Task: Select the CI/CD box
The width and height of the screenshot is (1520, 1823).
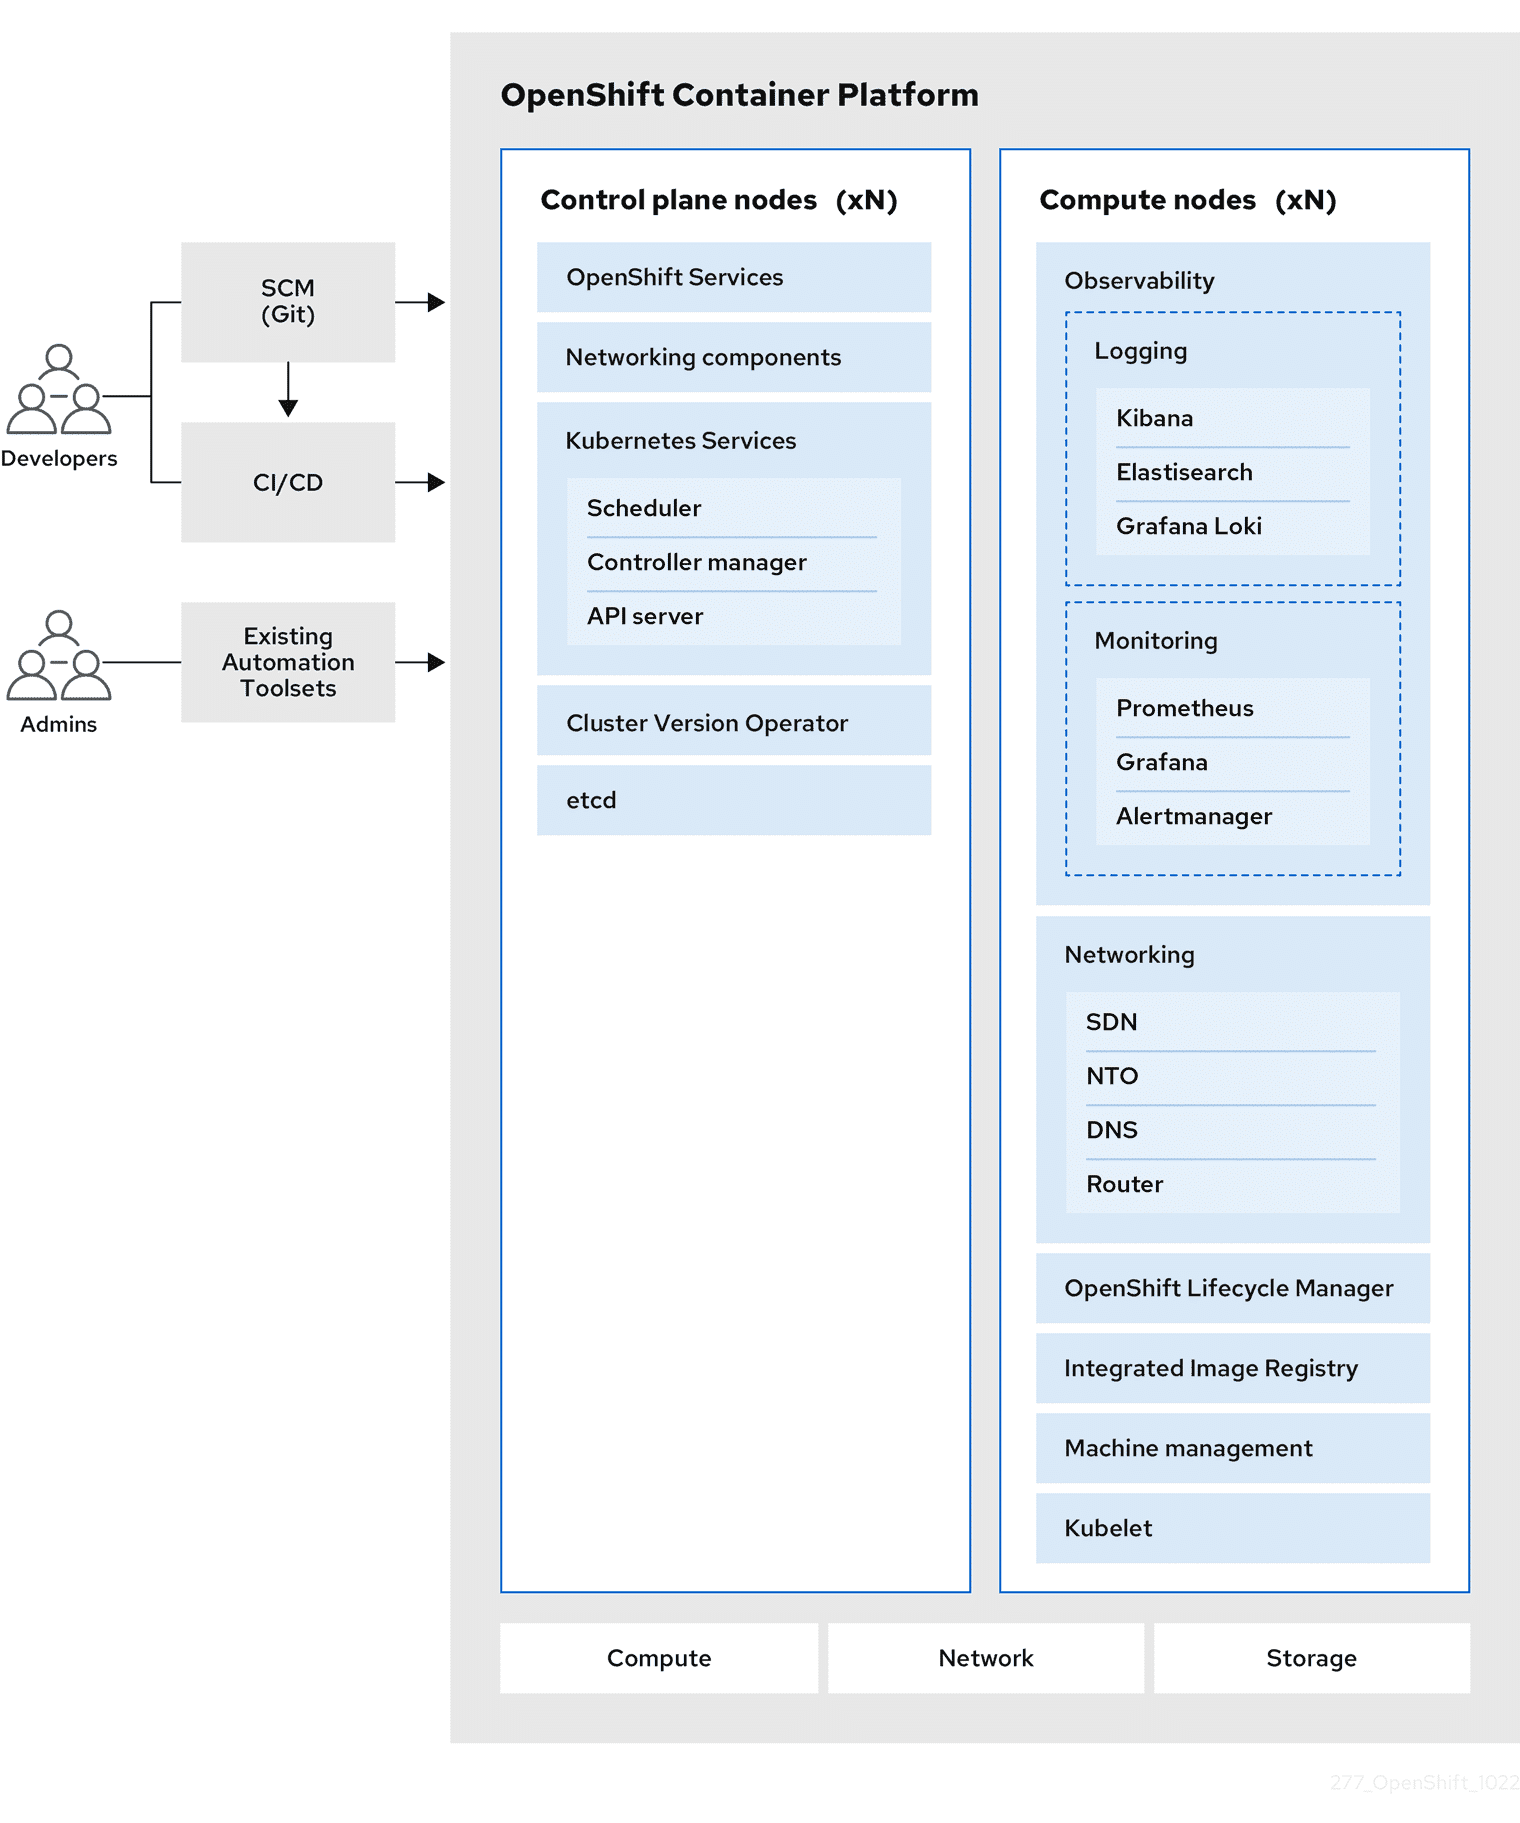Action: coord(288,482)
